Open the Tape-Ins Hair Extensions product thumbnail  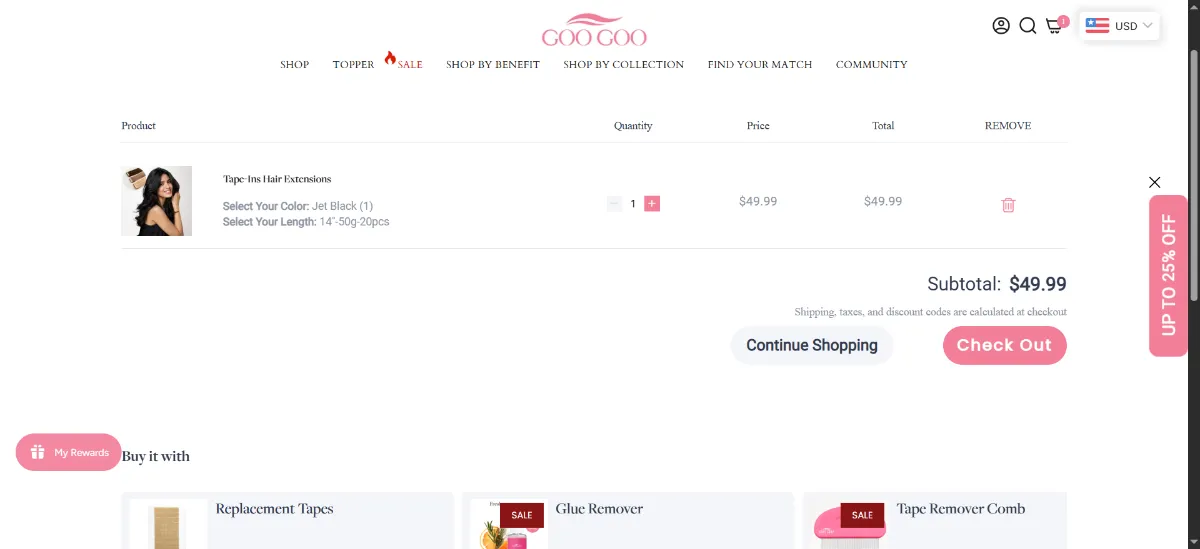click(156, 201)
